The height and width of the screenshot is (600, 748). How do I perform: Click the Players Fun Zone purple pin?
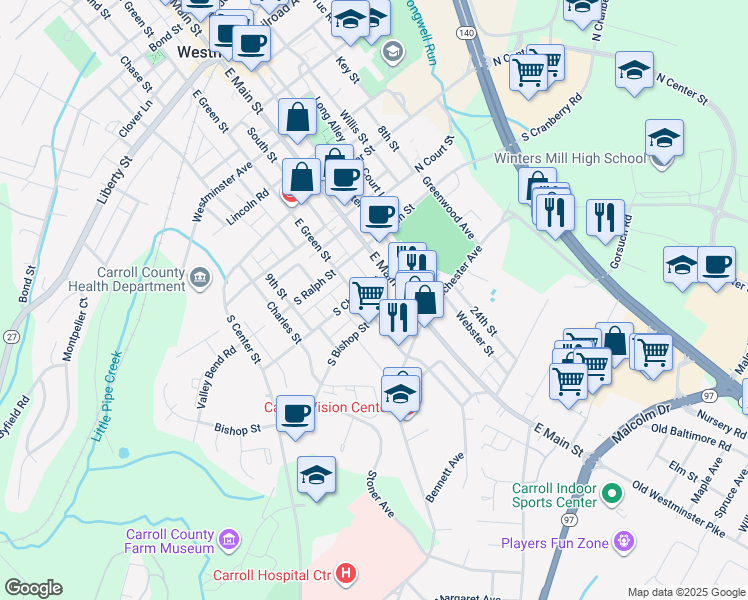625,543
